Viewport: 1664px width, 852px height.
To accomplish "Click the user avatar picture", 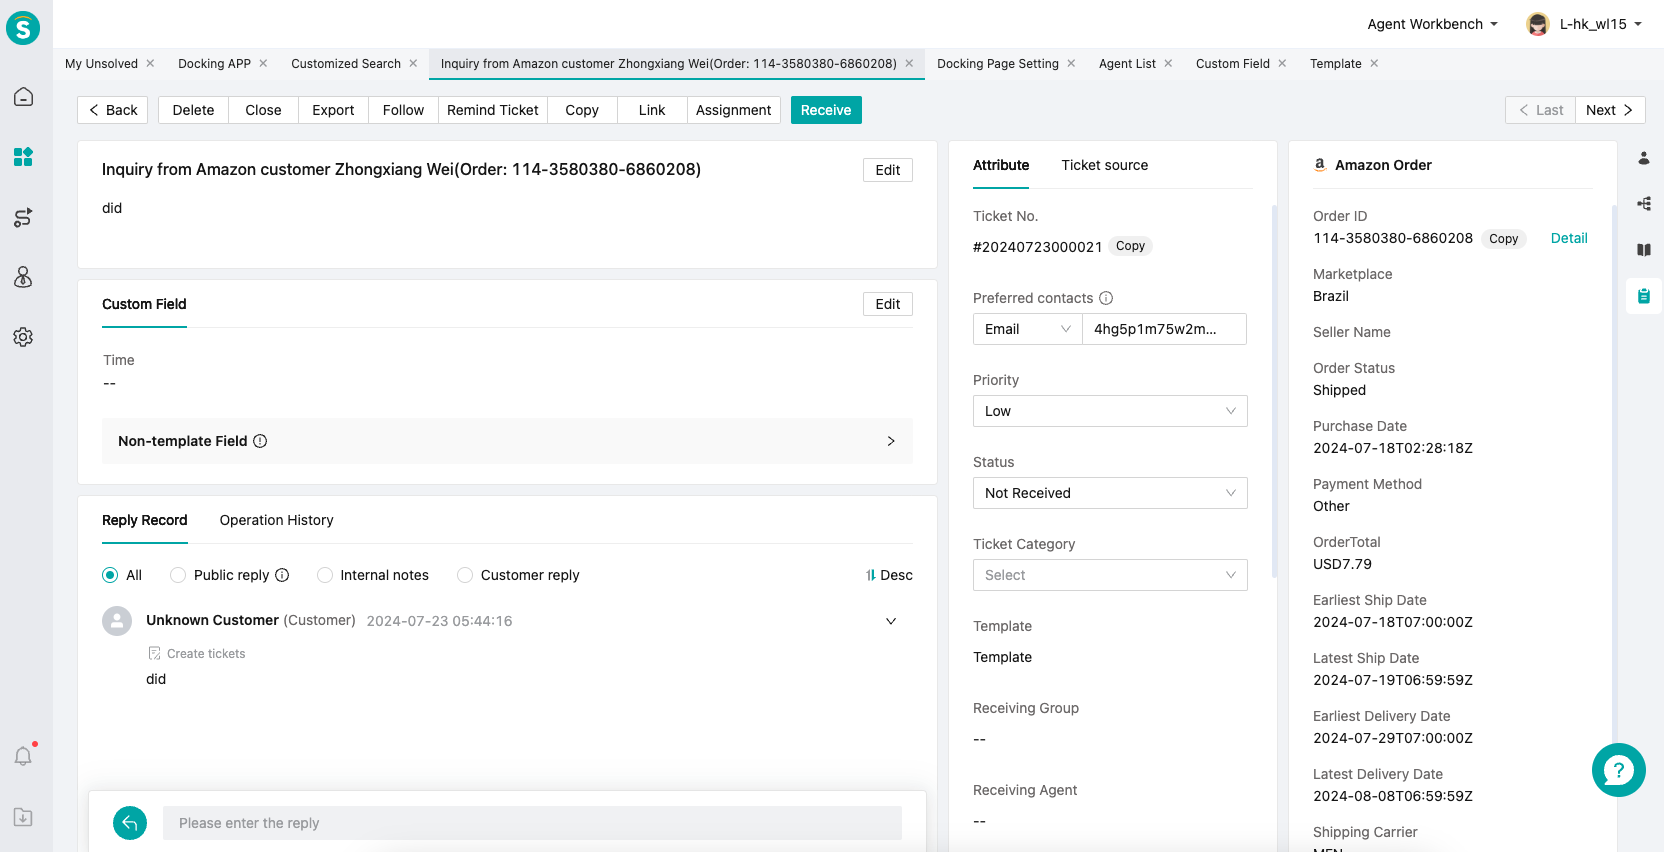I will 1538,24.
